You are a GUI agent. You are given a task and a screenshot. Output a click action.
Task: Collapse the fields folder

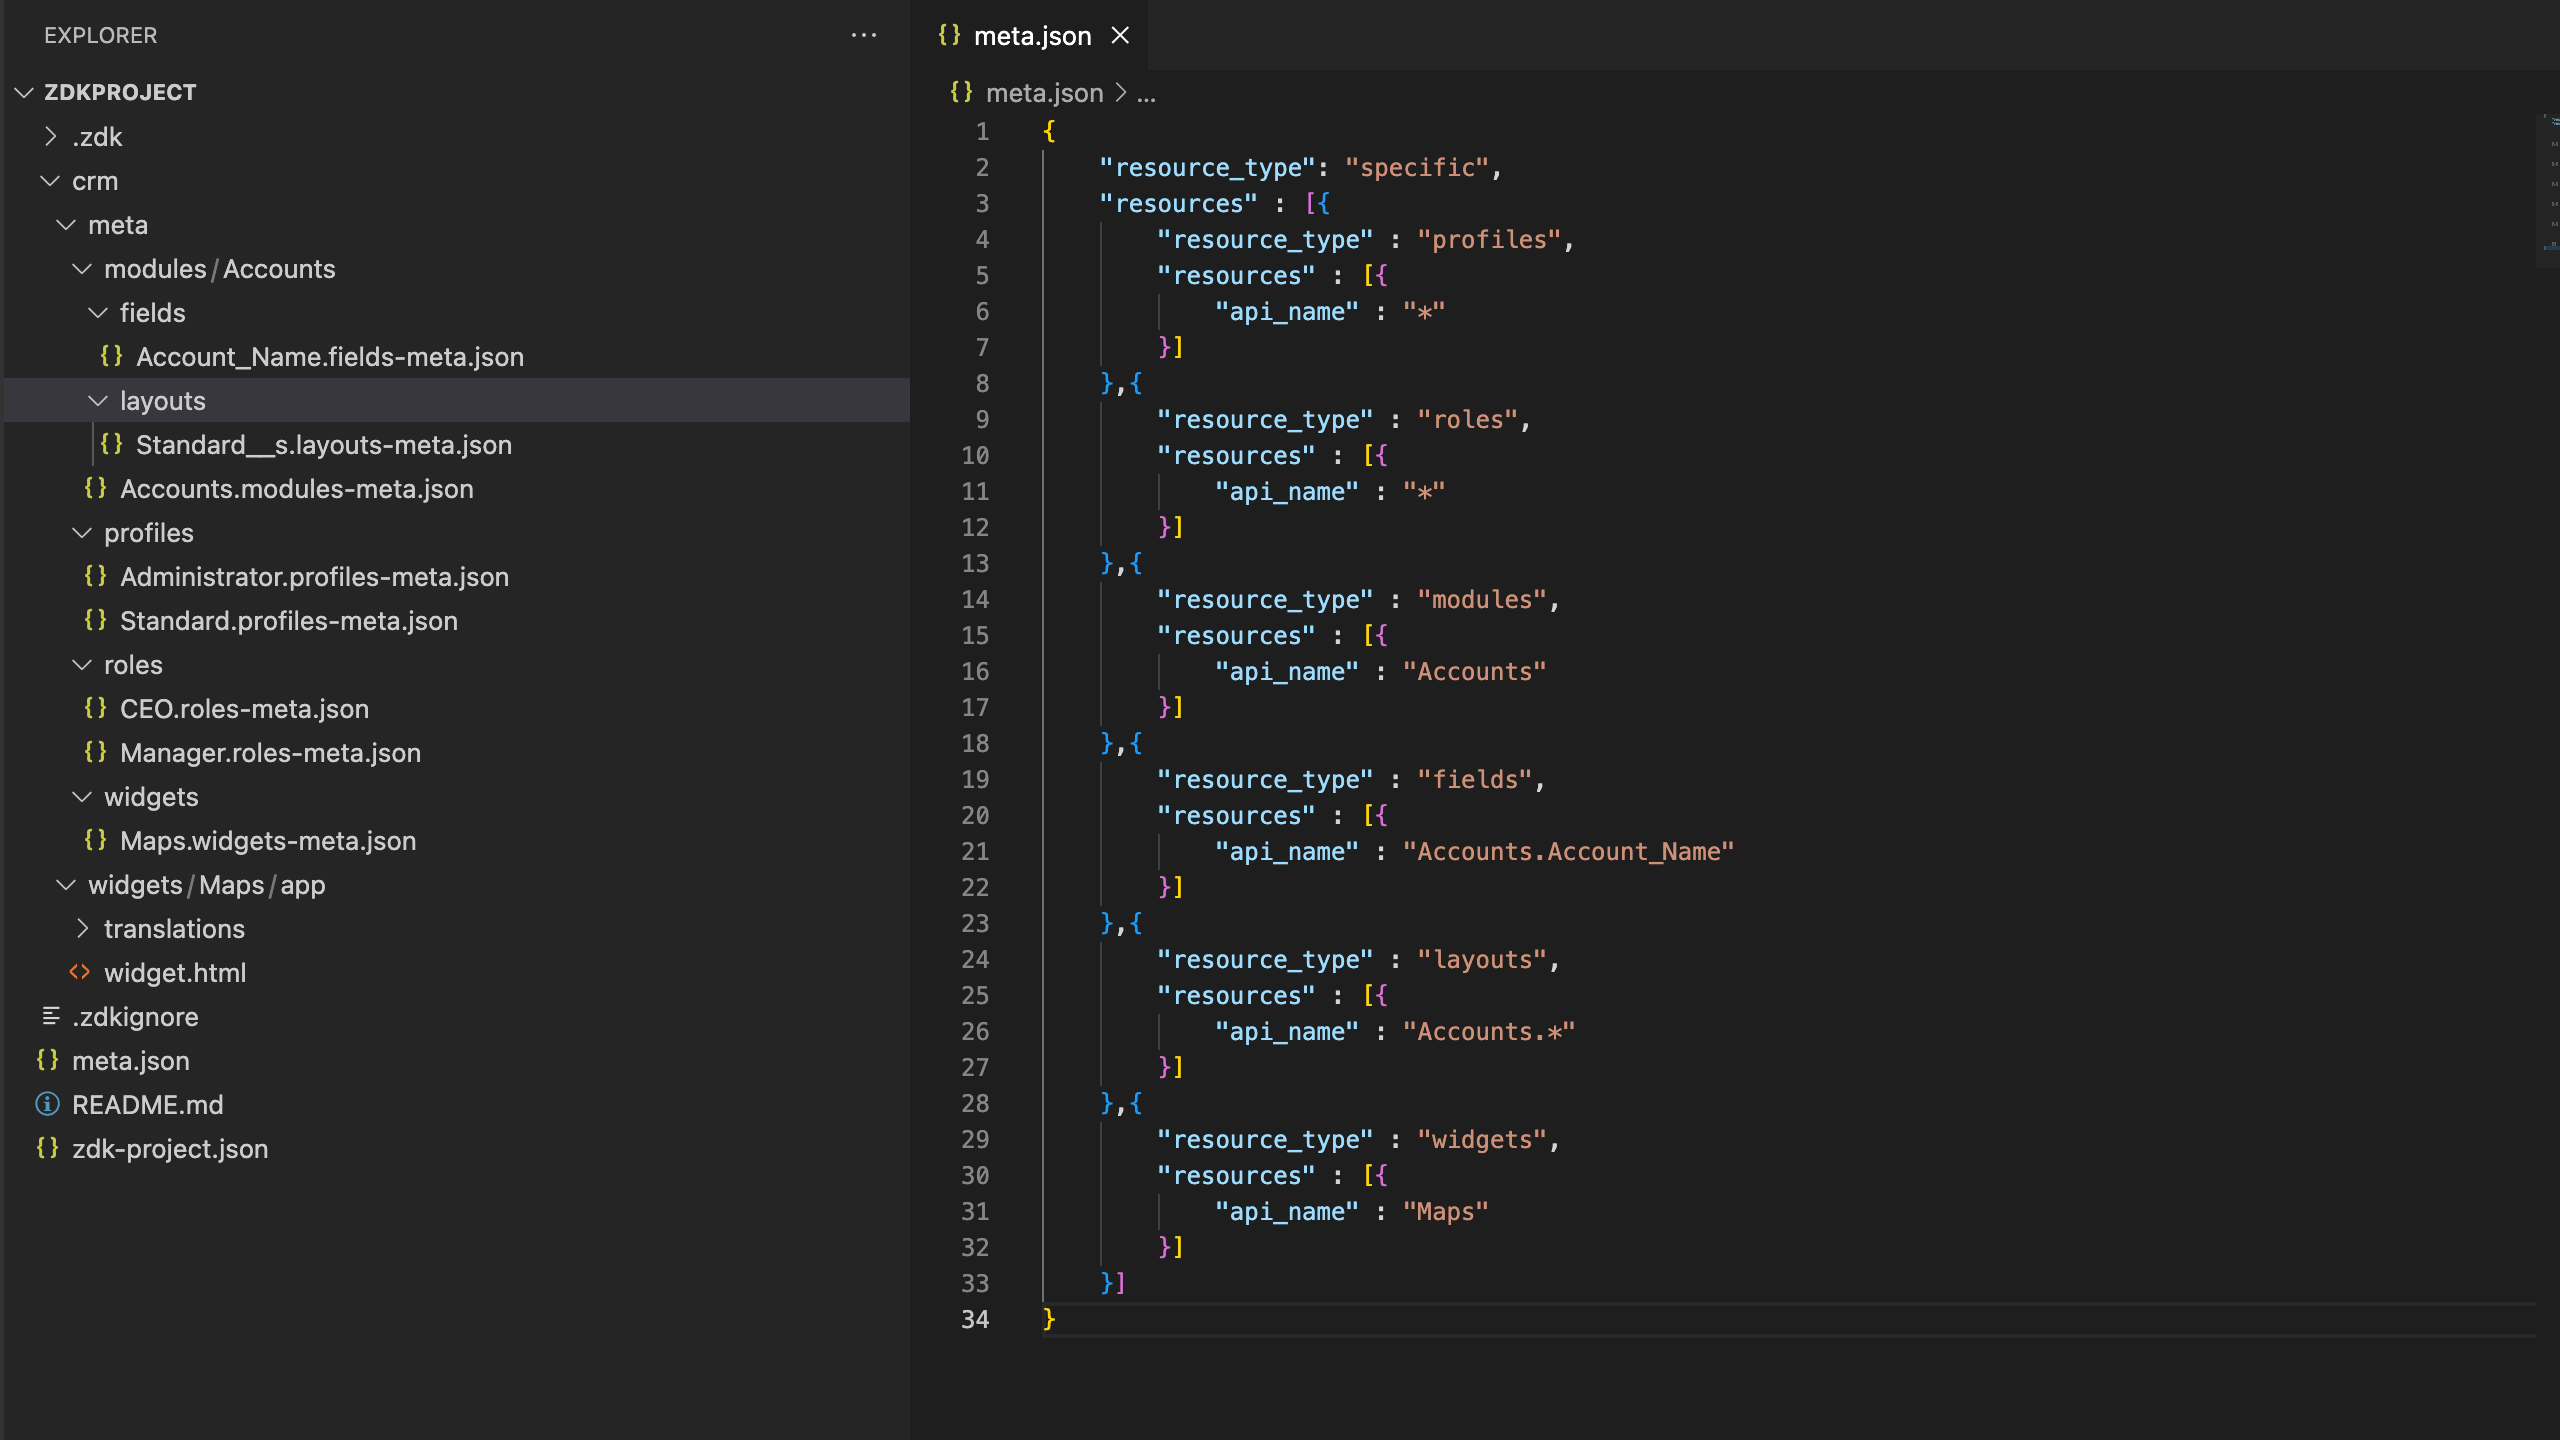coord(98,312)
